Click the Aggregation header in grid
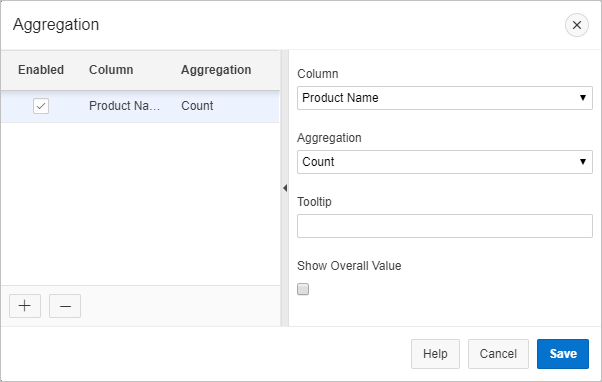 point(216,70)
